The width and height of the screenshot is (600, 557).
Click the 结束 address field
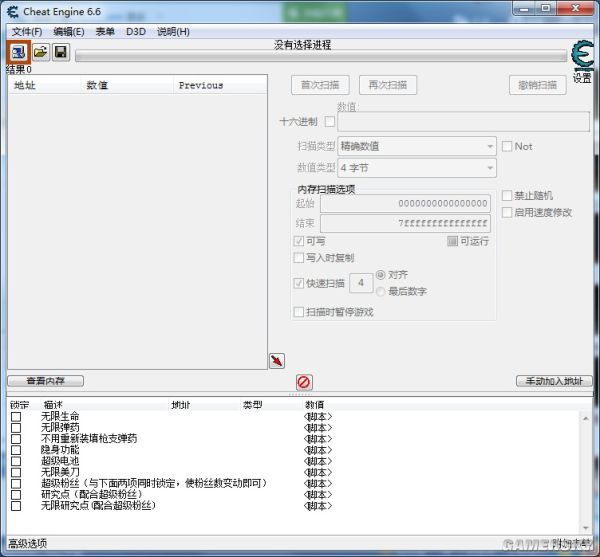tap(406, 223)
